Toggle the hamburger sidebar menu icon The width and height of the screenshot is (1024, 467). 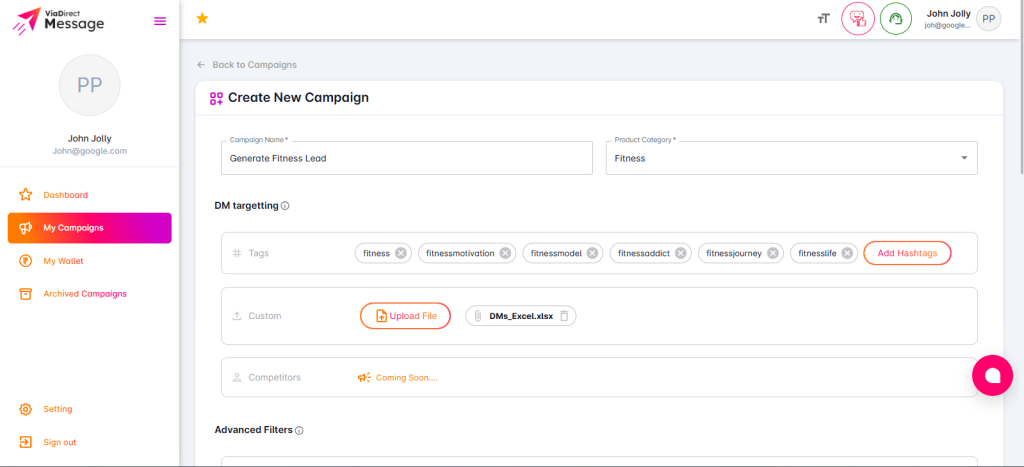159,21
